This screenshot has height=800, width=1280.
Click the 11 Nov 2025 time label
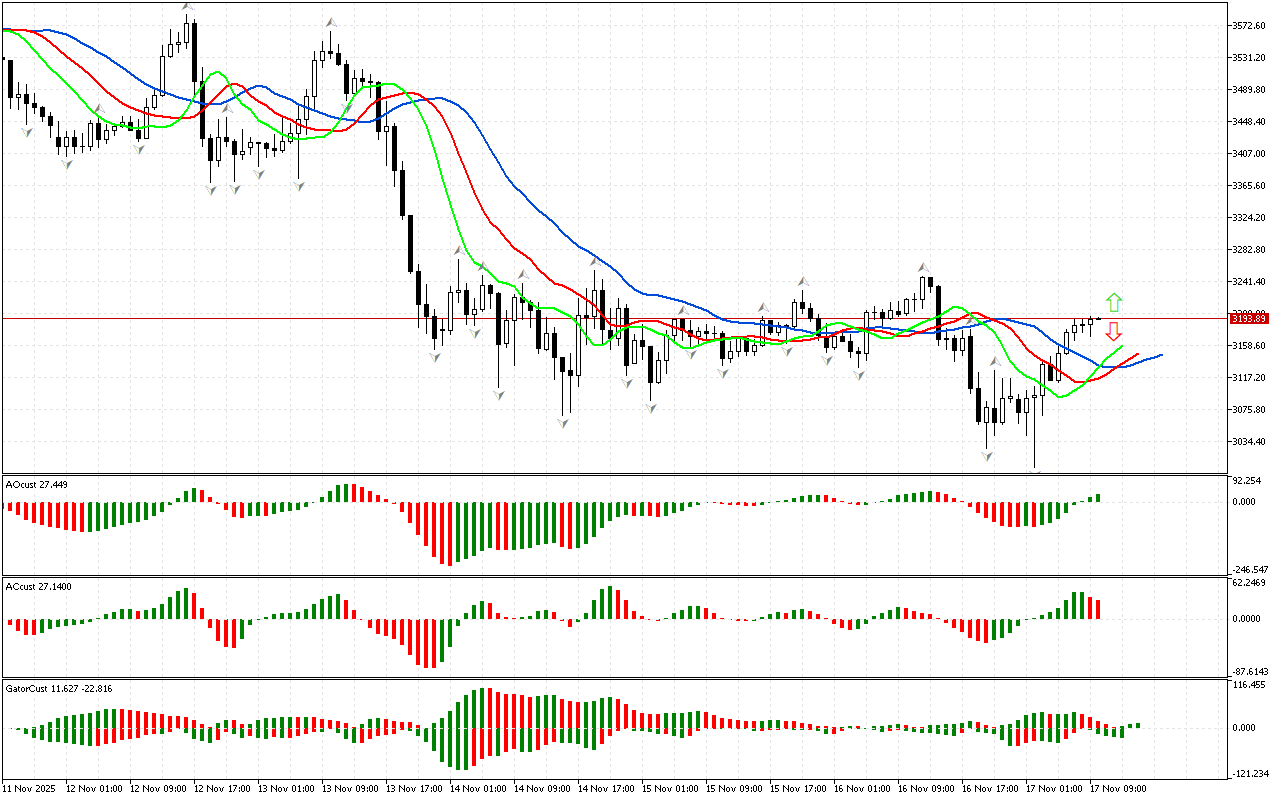[x=31, y=789]
